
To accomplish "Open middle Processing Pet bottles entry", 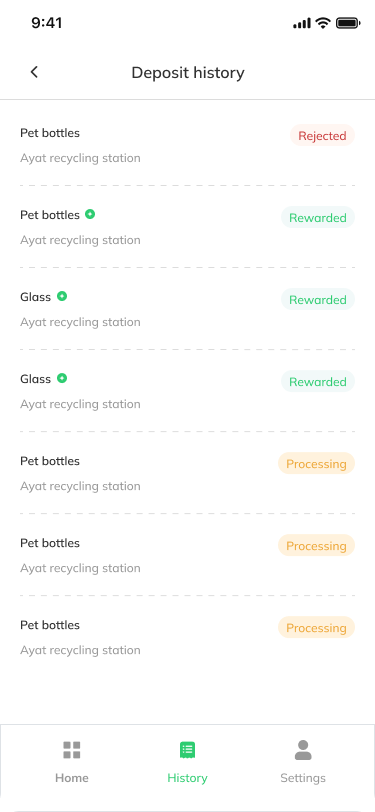I will pyautogui.click(x=188, y=555).
